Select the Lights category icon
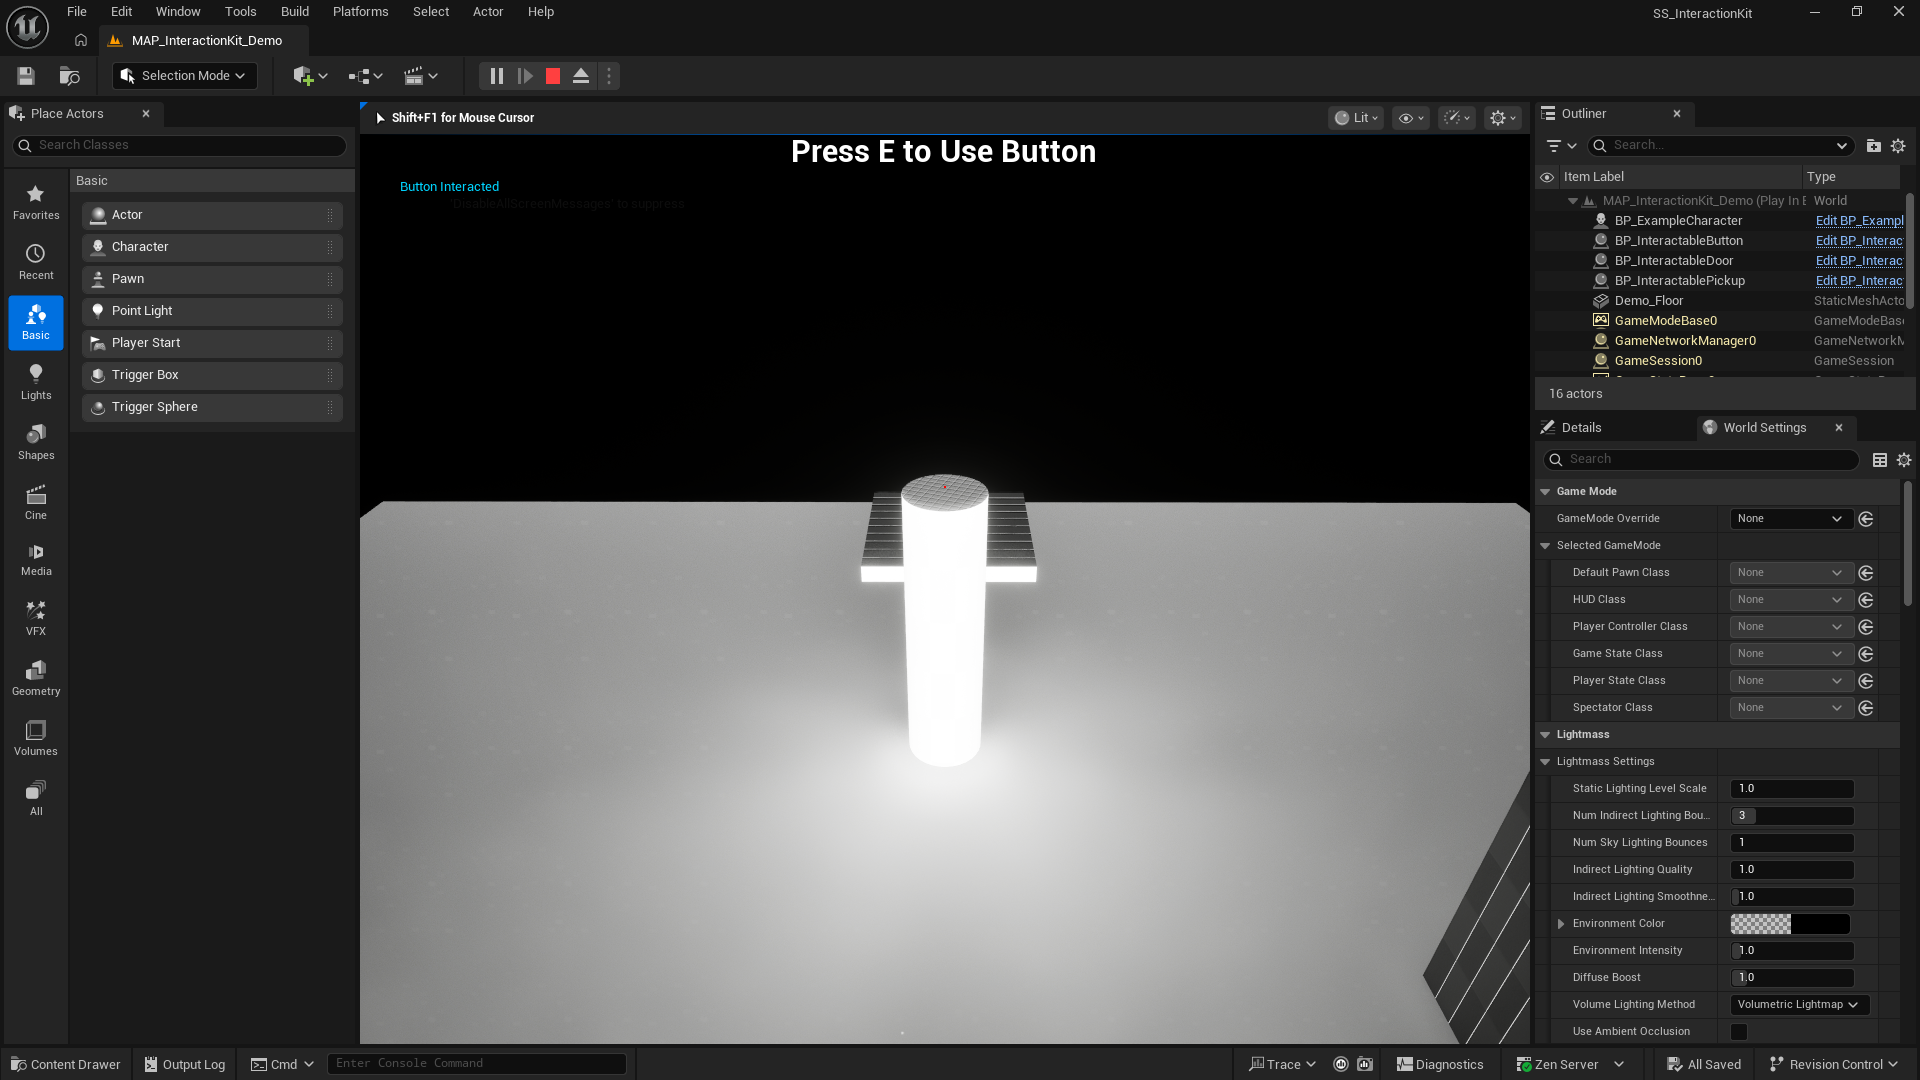 coord(36,382)
